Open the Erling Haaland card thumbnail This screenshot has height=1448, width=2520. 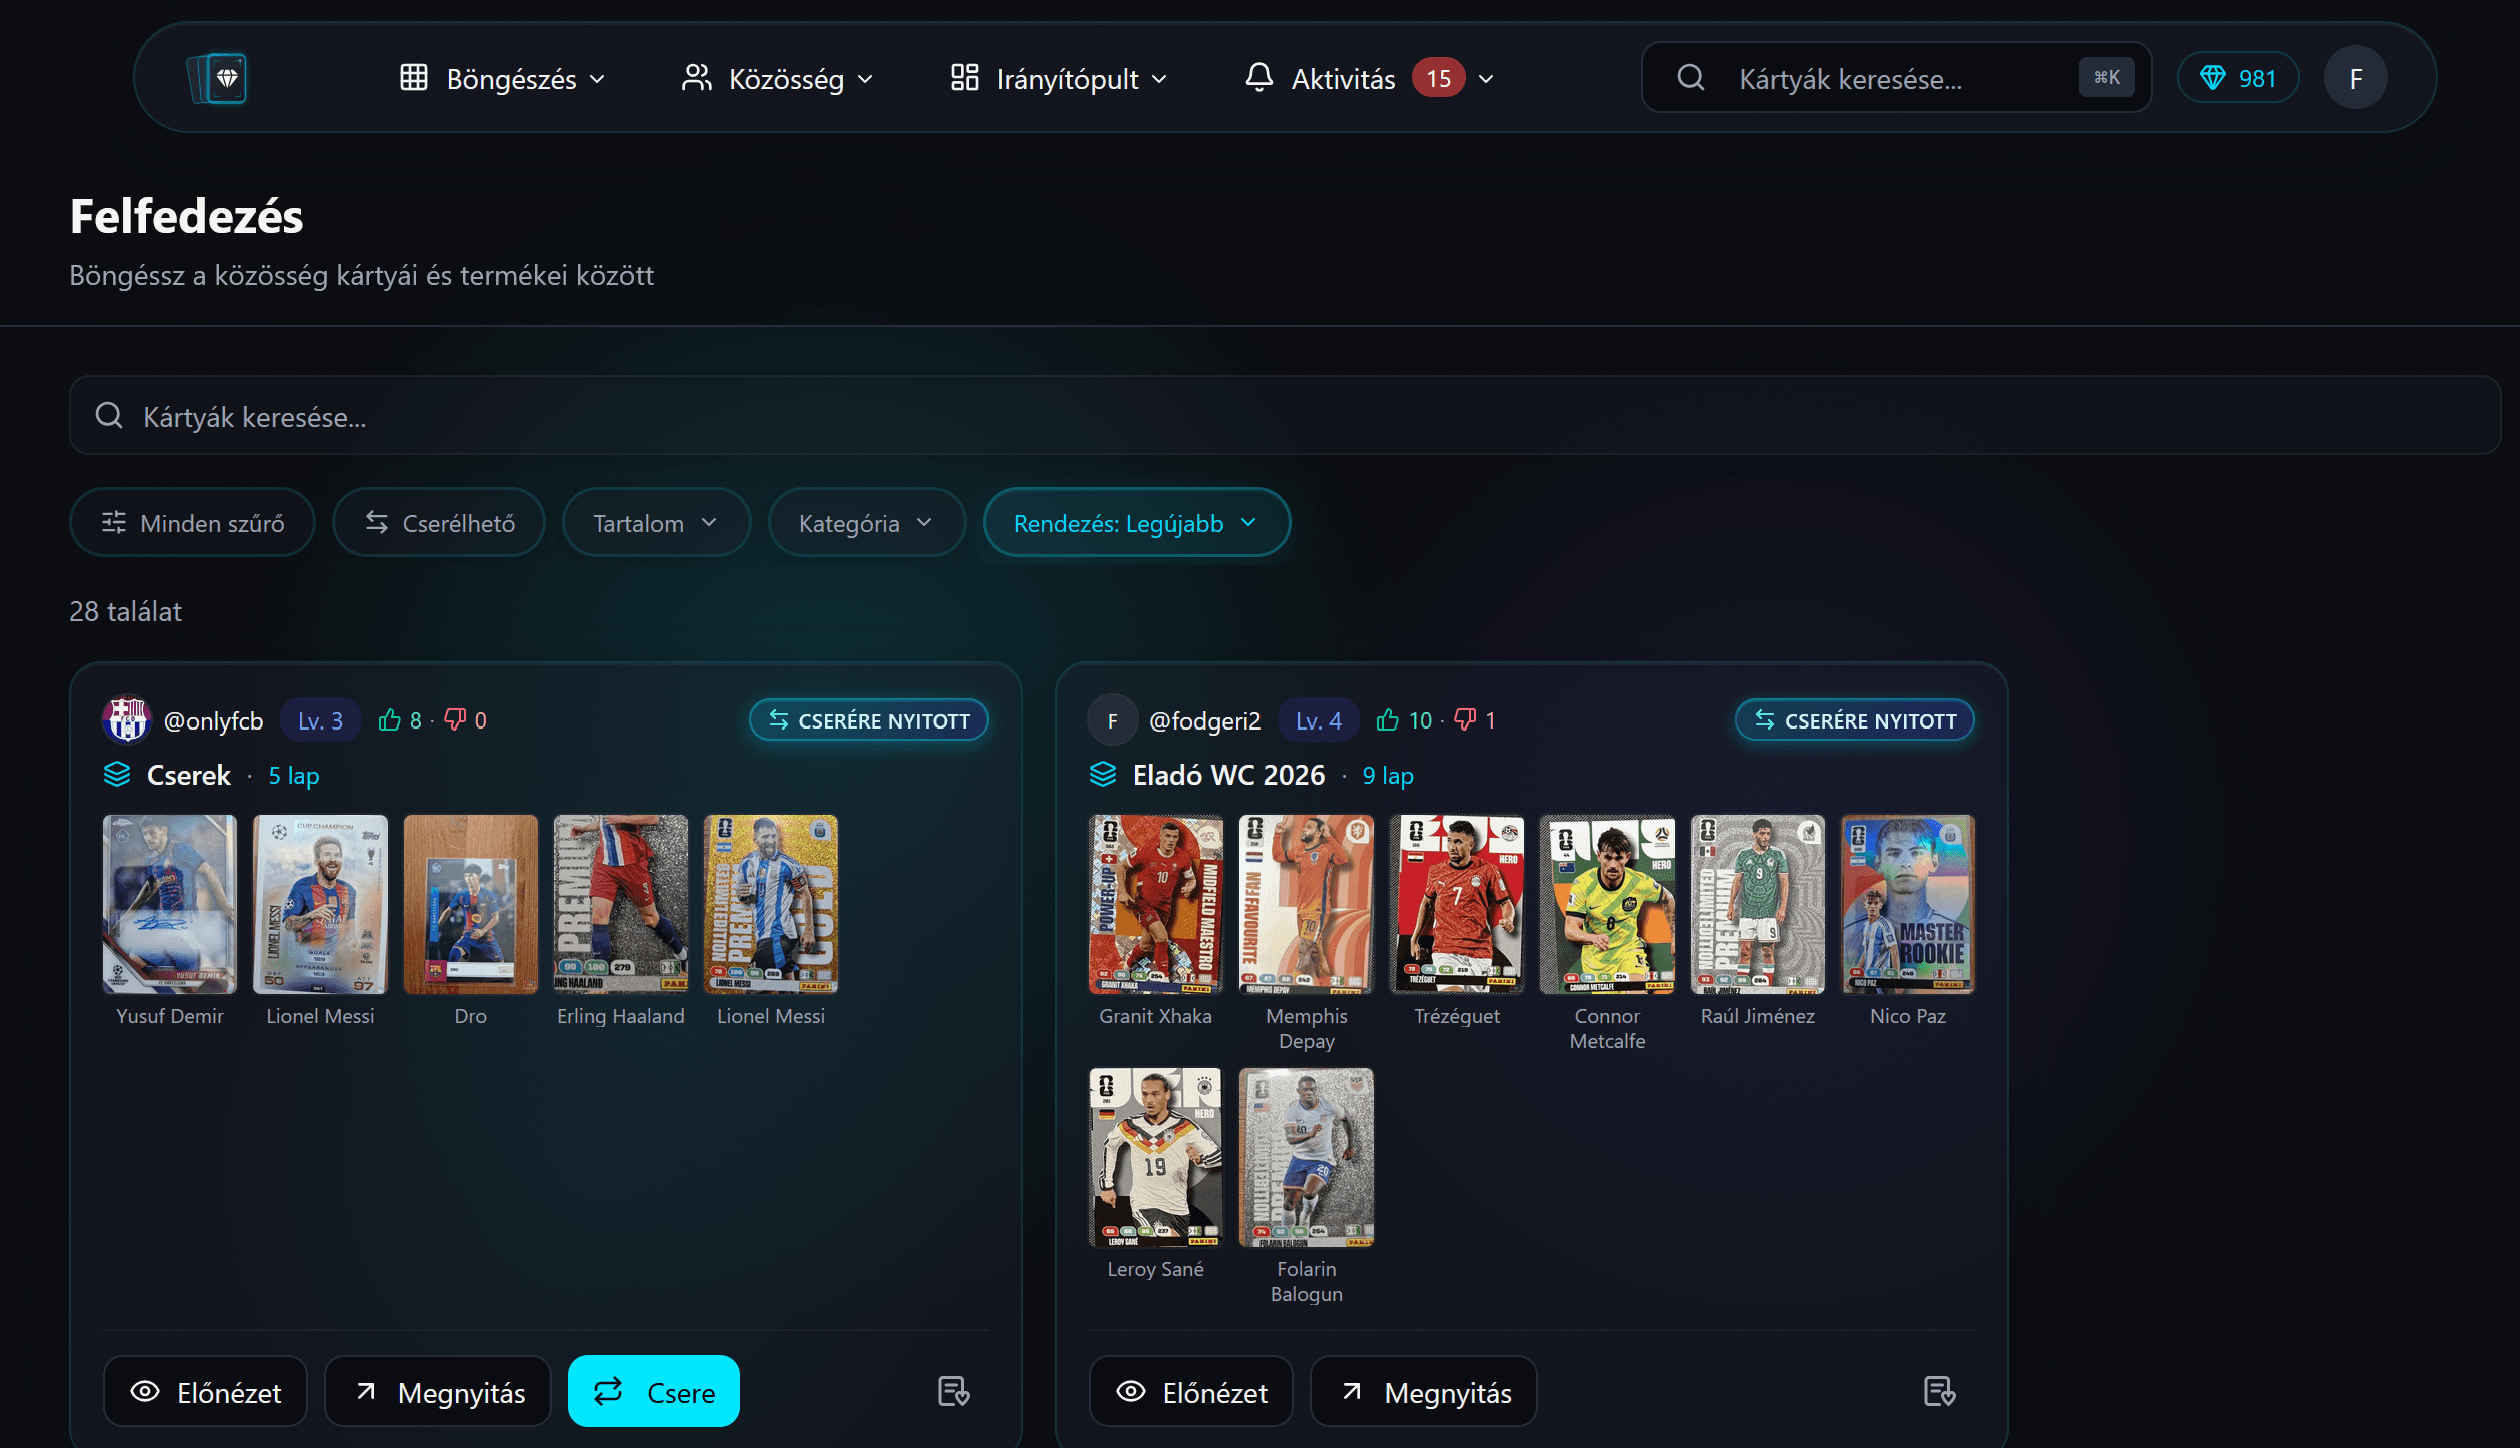621,904
